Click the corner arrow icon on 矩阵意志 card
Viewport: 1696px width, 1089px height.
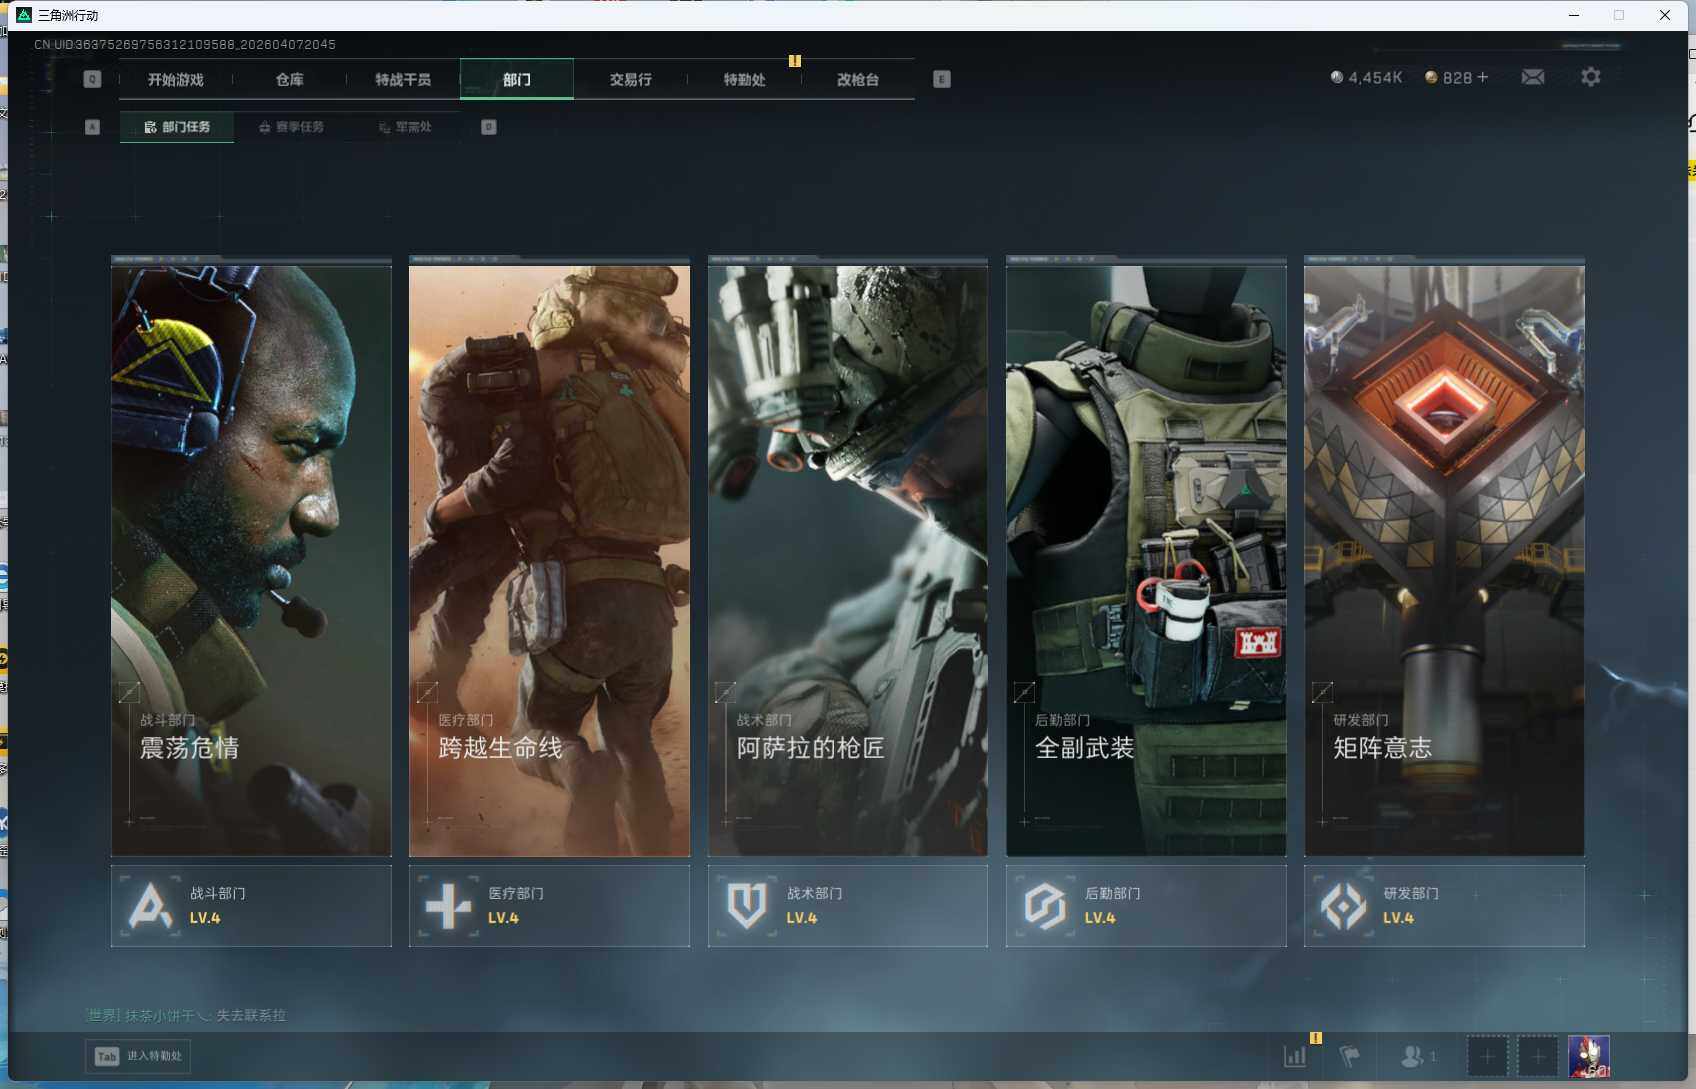(x=1322, y=692)
